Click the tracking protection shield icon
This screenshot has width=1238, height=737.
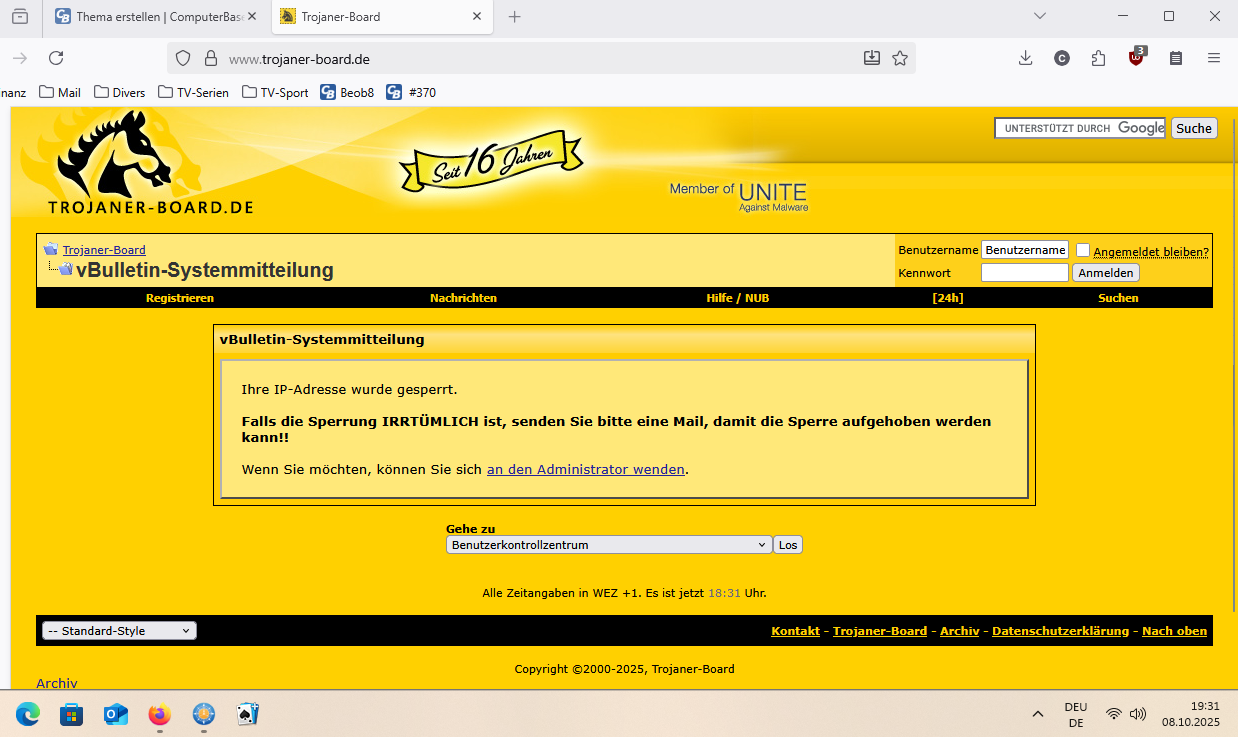point(183,58)
